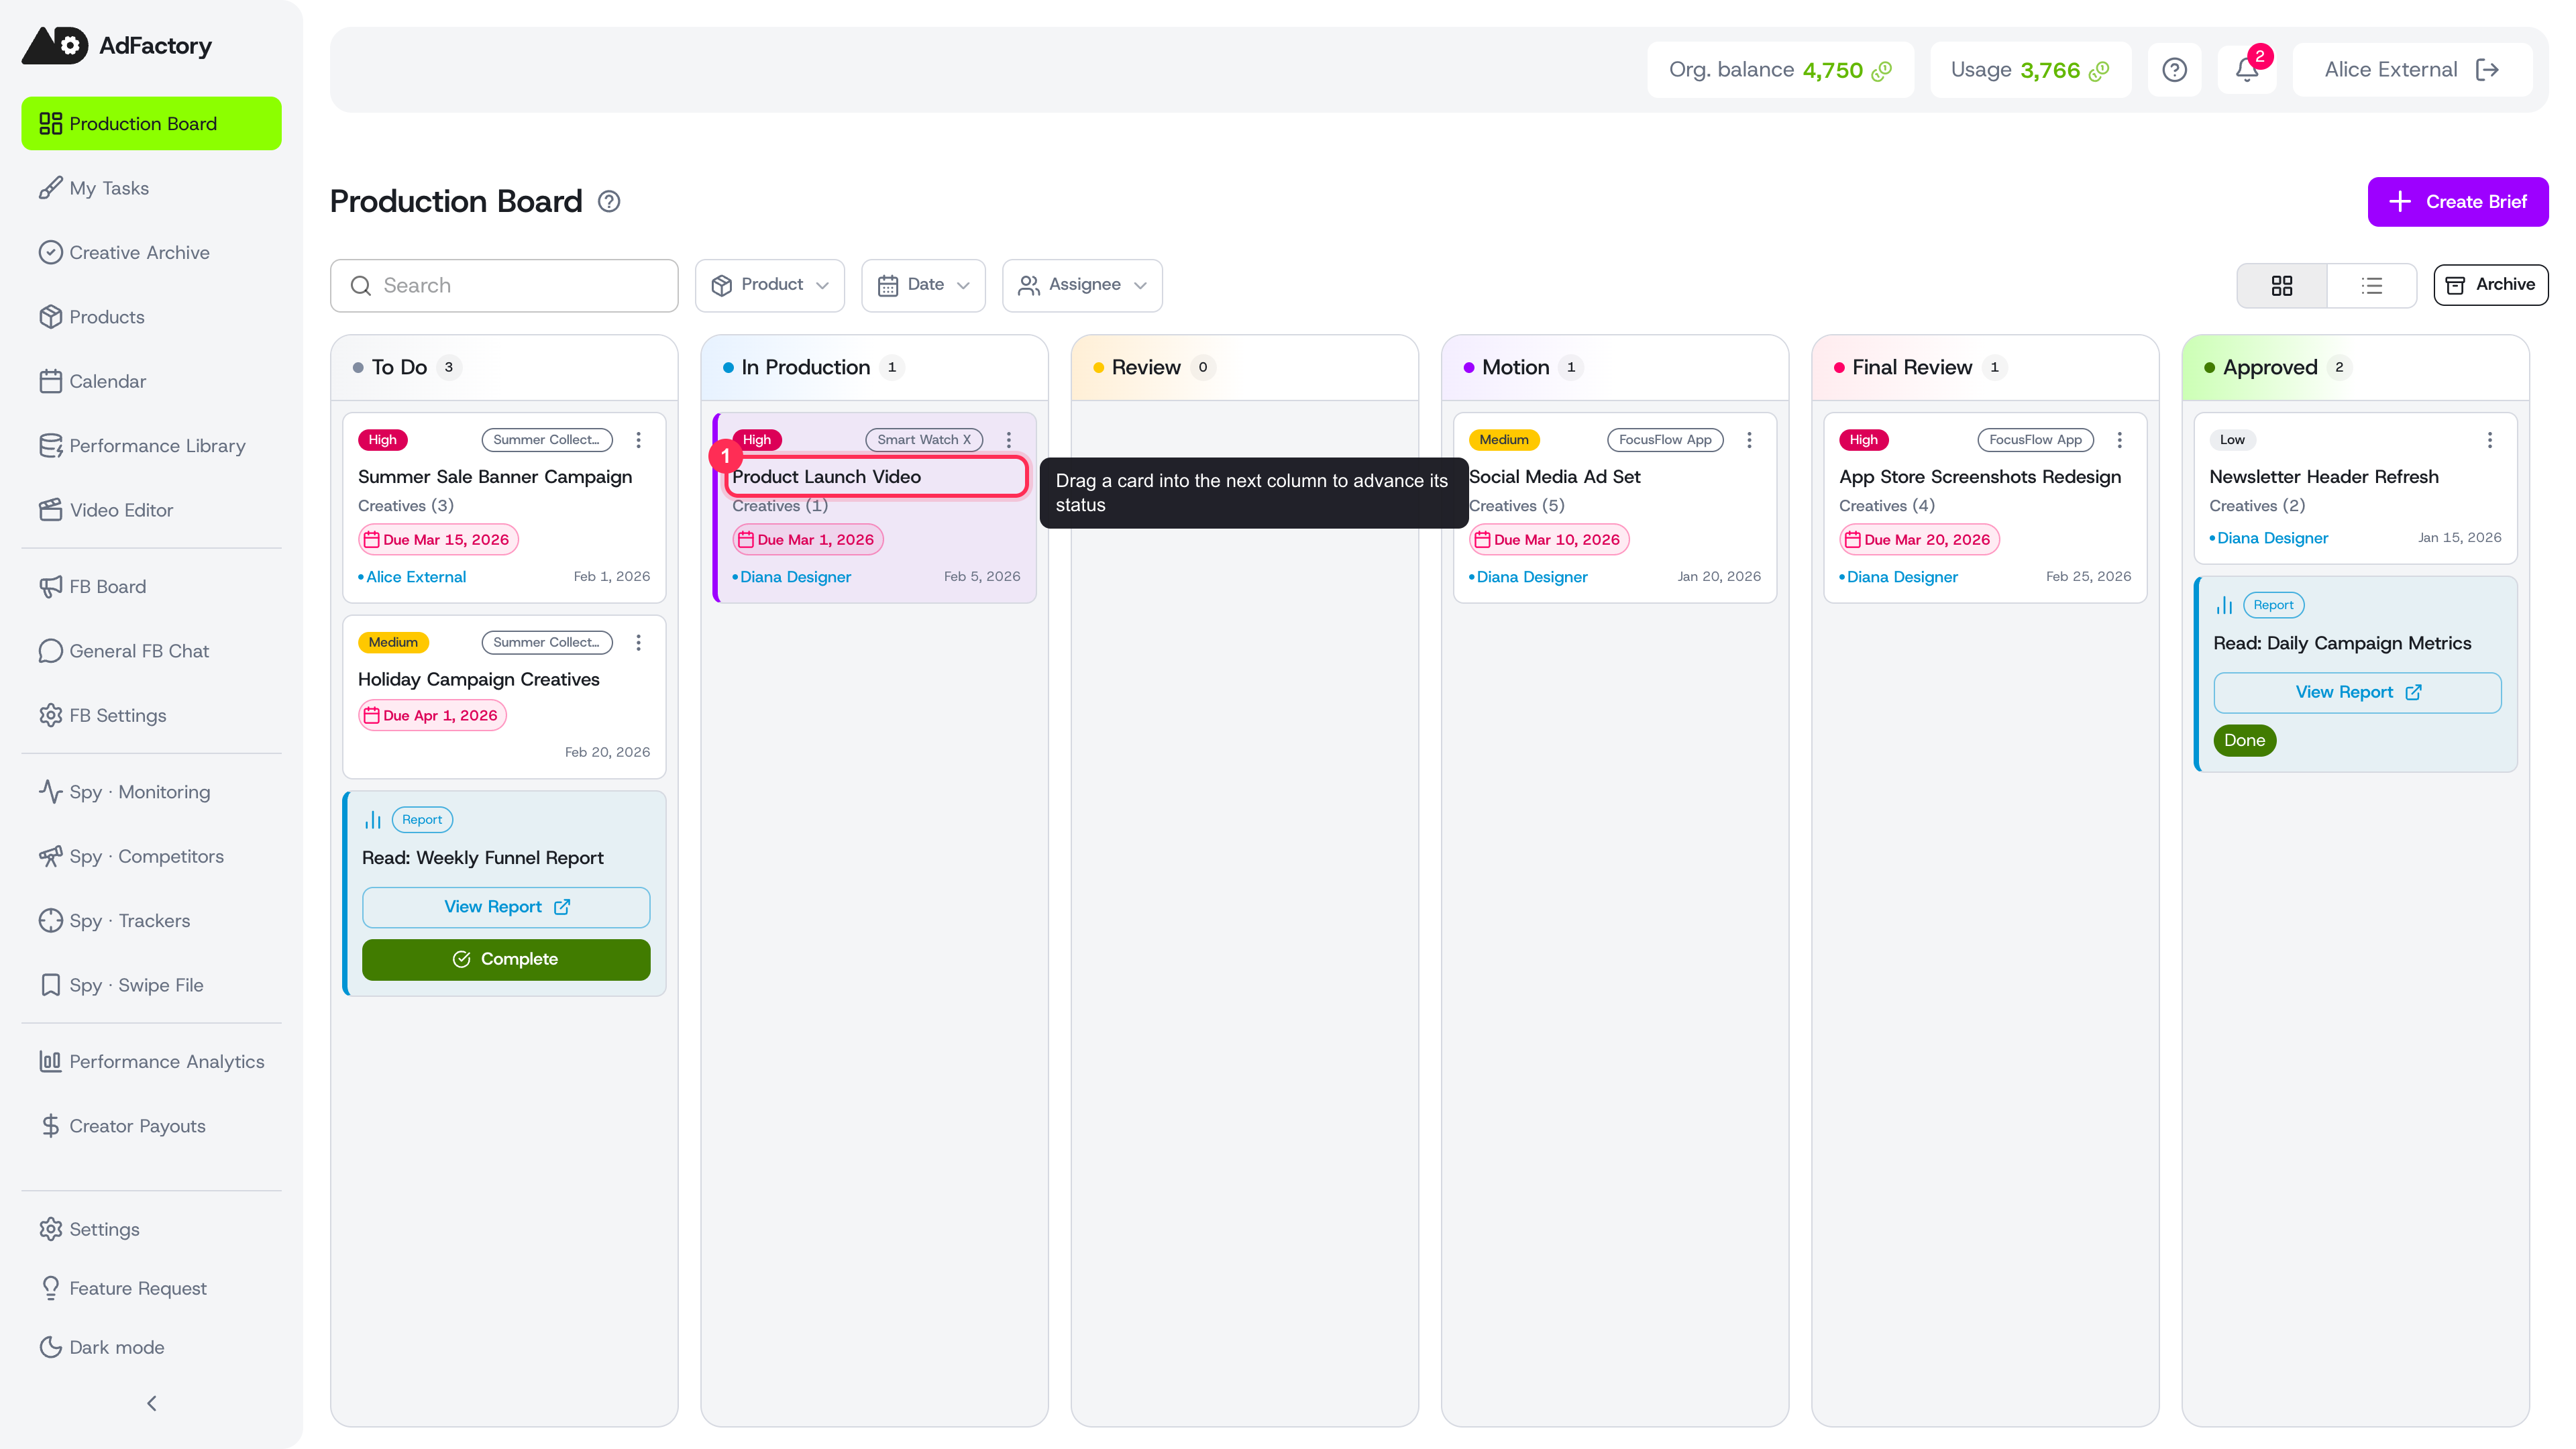
Task: Click the High priority tag on App Store card
Action: tap(1863, 440)
